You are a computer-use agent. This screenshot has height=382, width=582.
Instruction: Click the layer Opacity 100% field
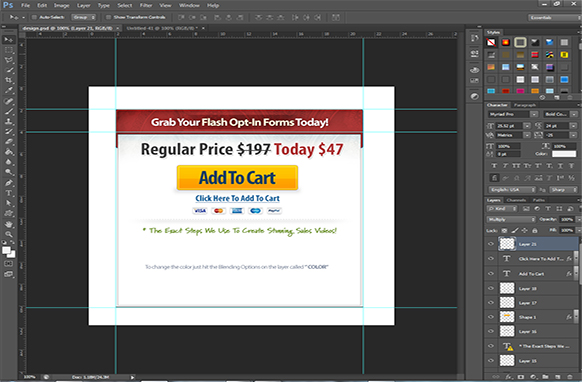tap(567, 219)
